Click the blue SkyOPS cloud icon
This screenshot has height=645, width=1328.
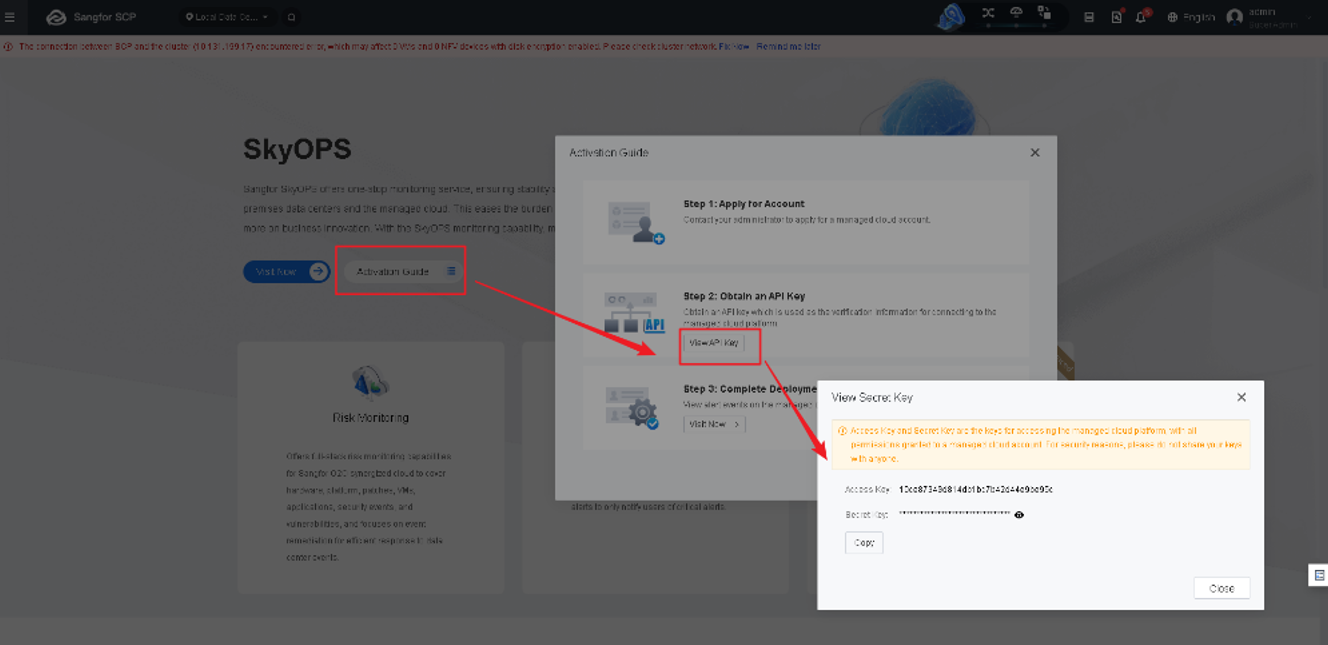(949, 17)
